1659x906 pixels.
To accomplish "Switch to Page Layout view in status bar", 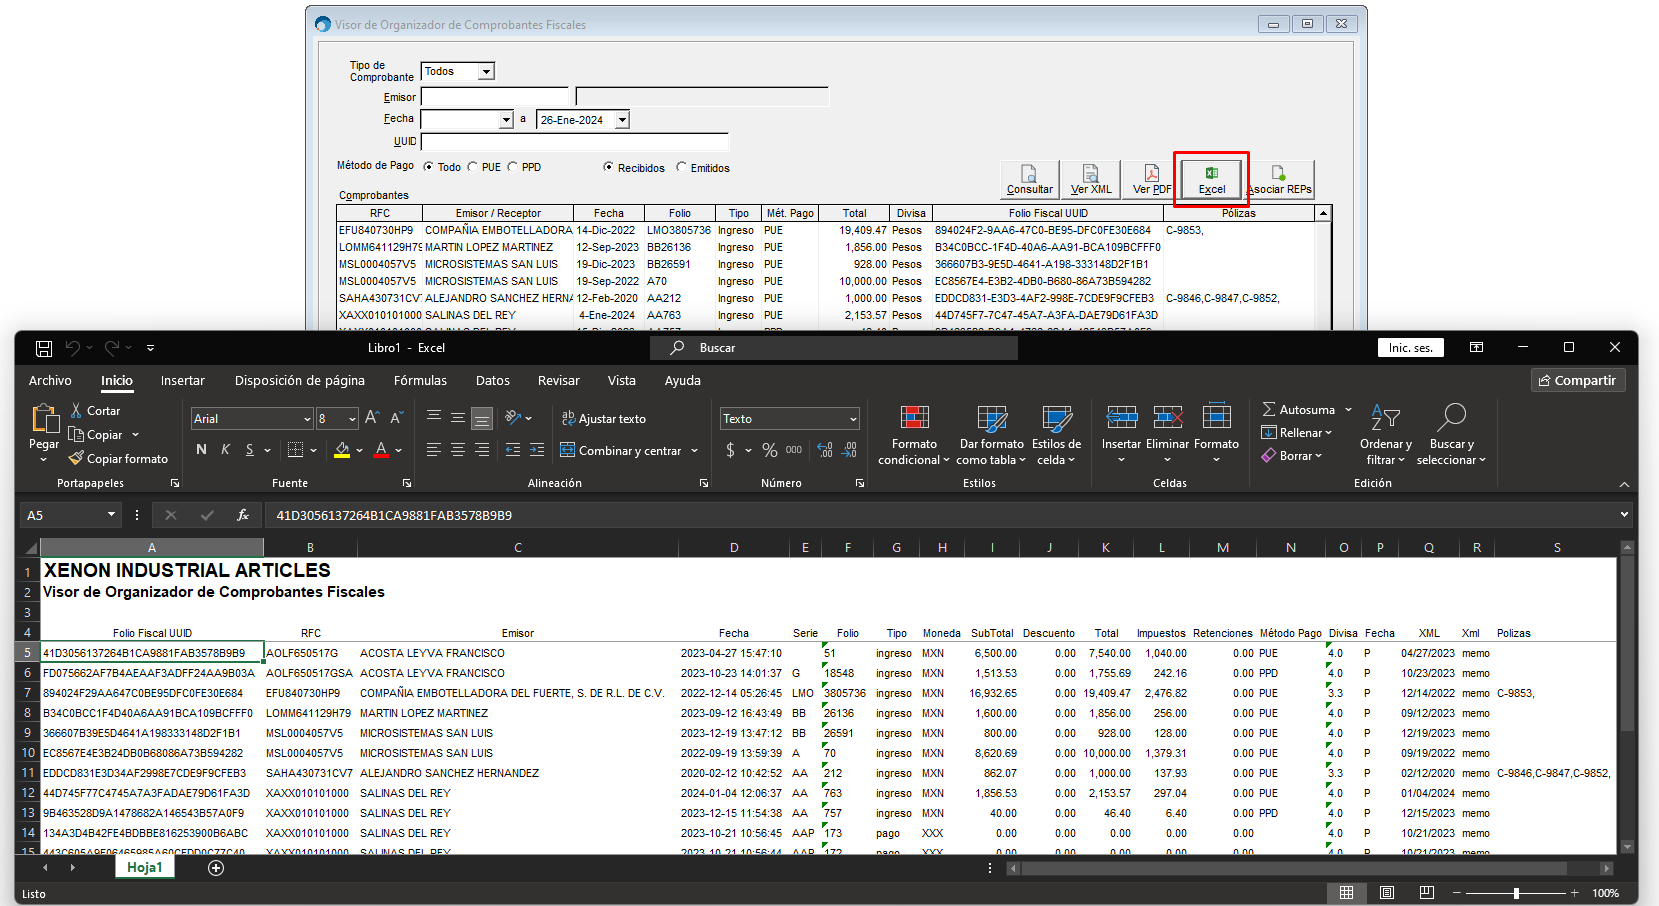I will coord(1386,893).
